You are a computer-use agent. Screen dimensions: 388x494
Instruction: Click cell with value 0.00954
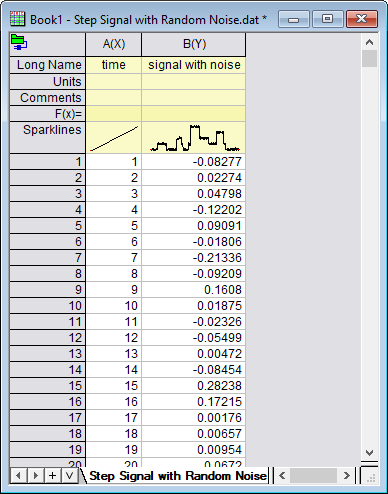click(194, 450)
